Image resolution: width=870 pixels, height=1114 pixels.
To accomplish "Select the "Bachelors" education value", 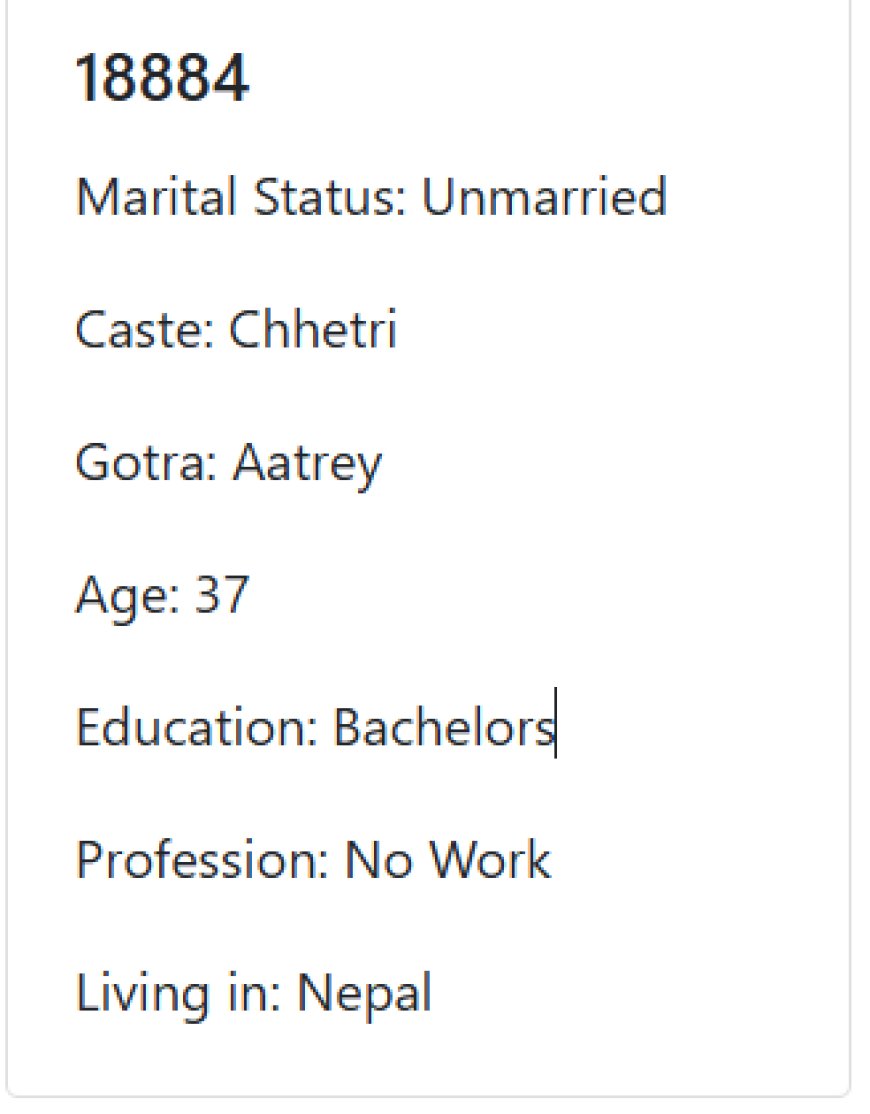I will (444, 727).
